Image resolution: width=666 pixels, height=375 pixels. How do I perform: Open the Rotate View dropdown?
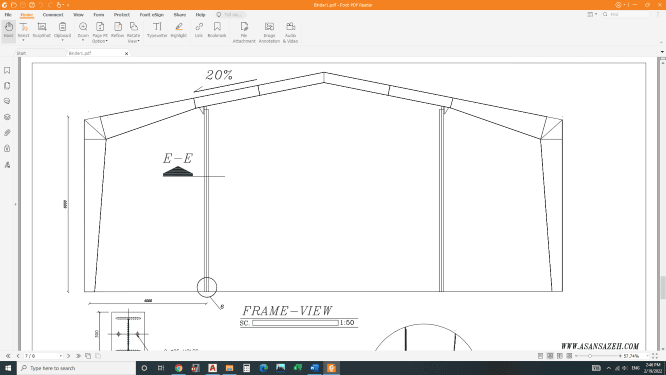click(133, 32)
